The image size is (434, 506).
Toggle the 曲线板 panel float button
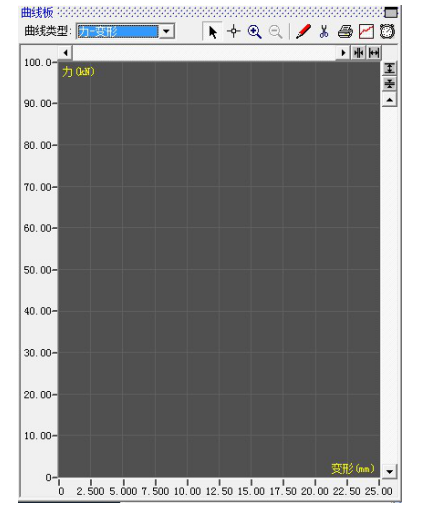(x=391, y=13)
